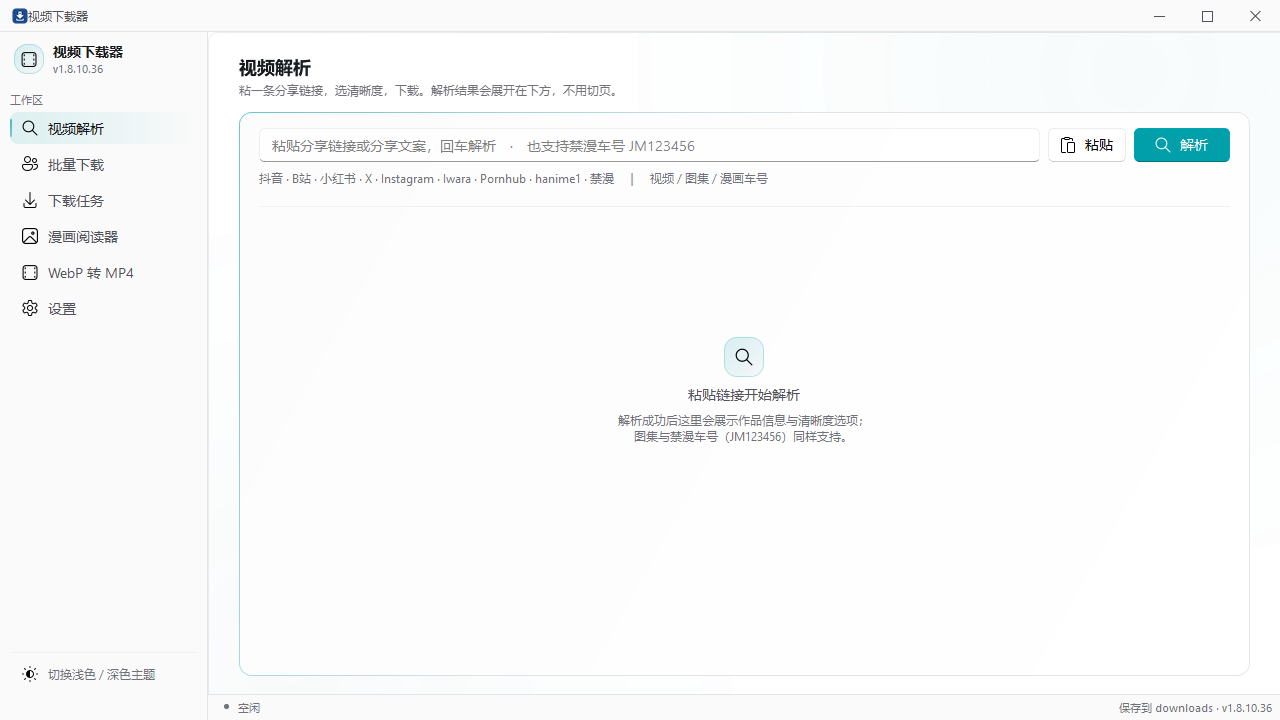The width and height of the screenshot is (1280, 720).
Task: Click the people icon beside 批量下载
Action: 30,165
